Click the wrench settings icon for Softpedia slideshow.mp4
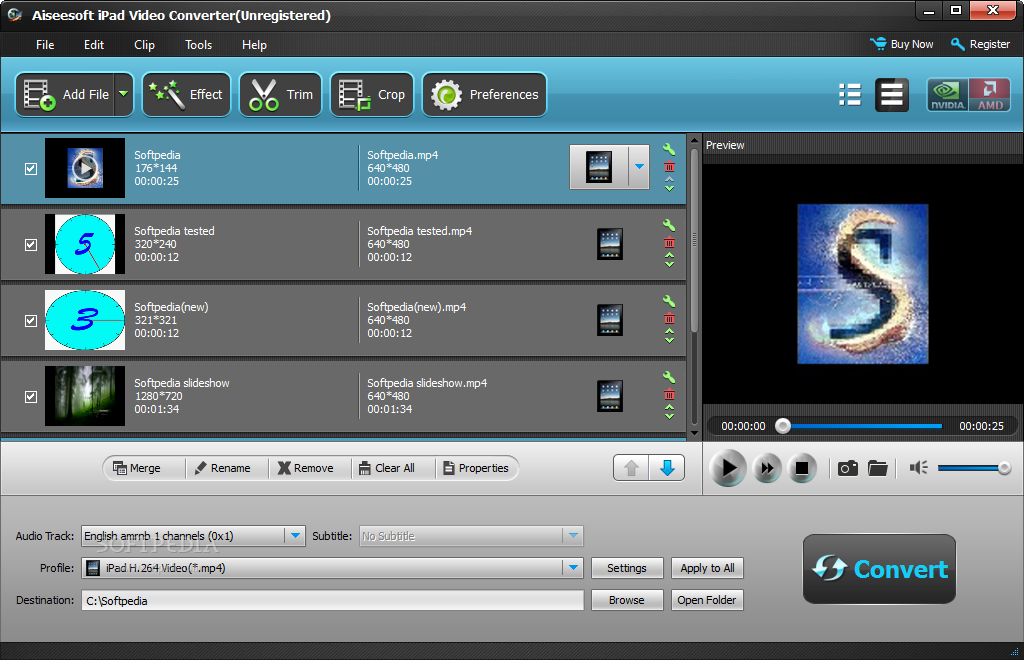Image resolution: width=1024 pixels, height=660 pixels. [x=669, y=377]
